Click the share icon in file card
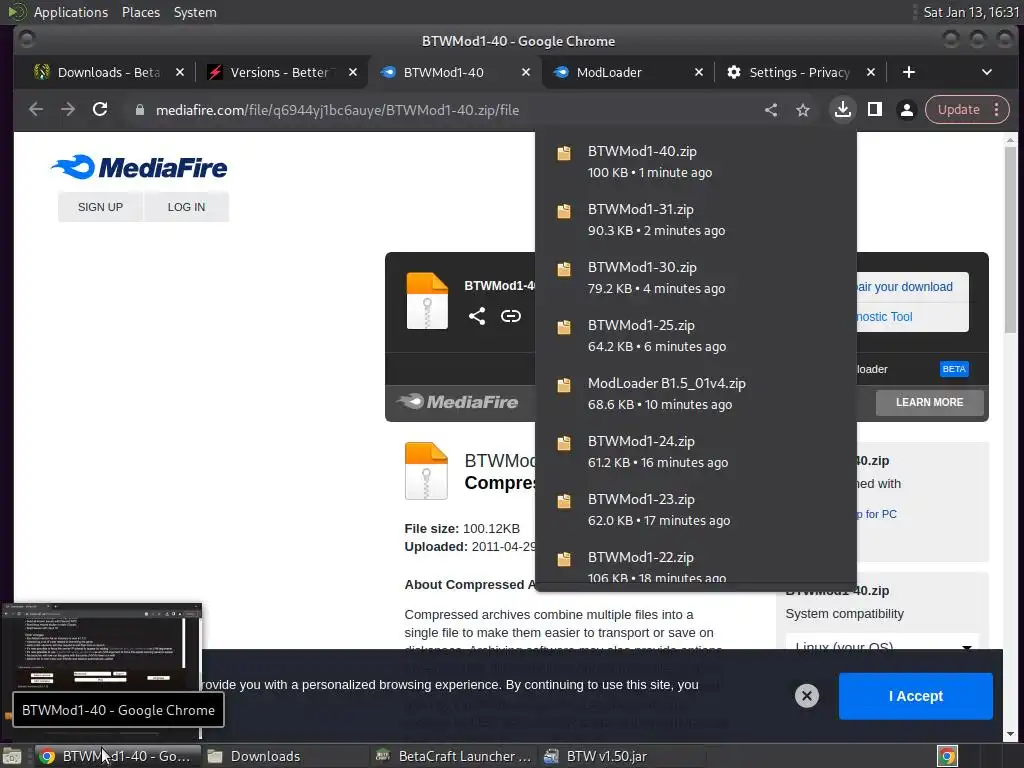 click(477, 316)
